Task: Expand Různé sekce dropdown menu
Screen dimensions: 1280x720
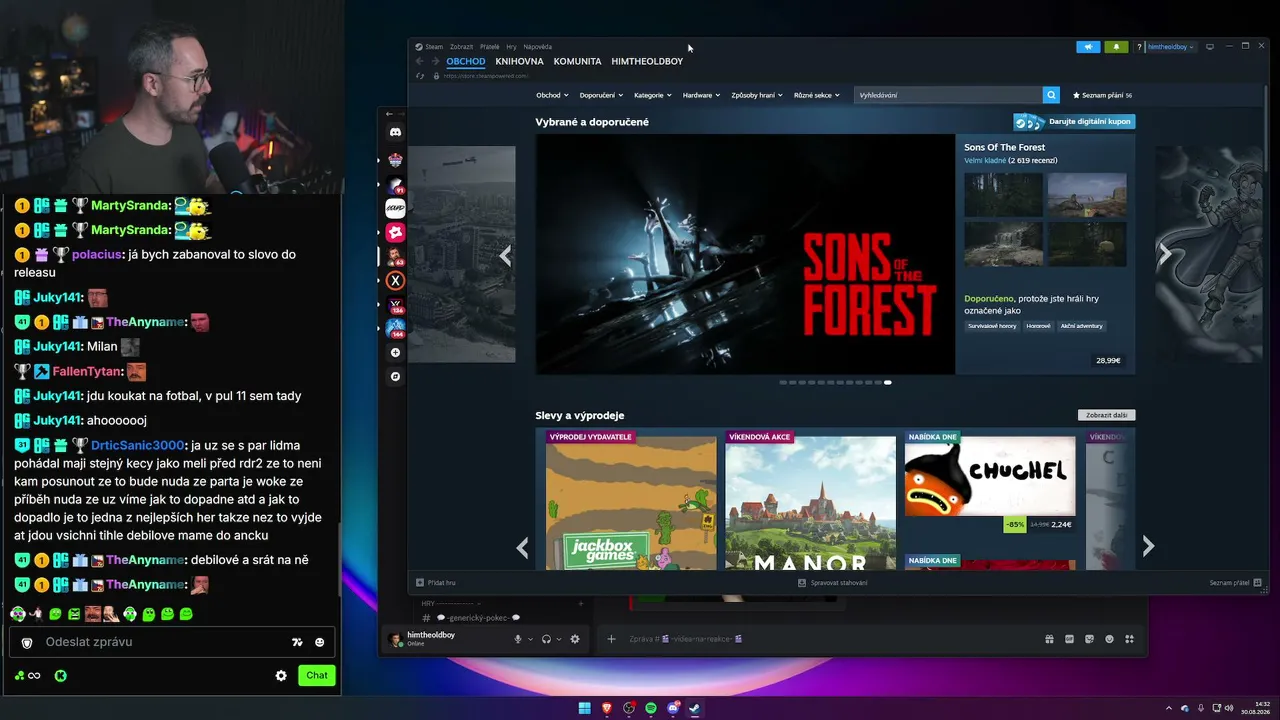Action: pyautogui.click(x=817, y=95)
